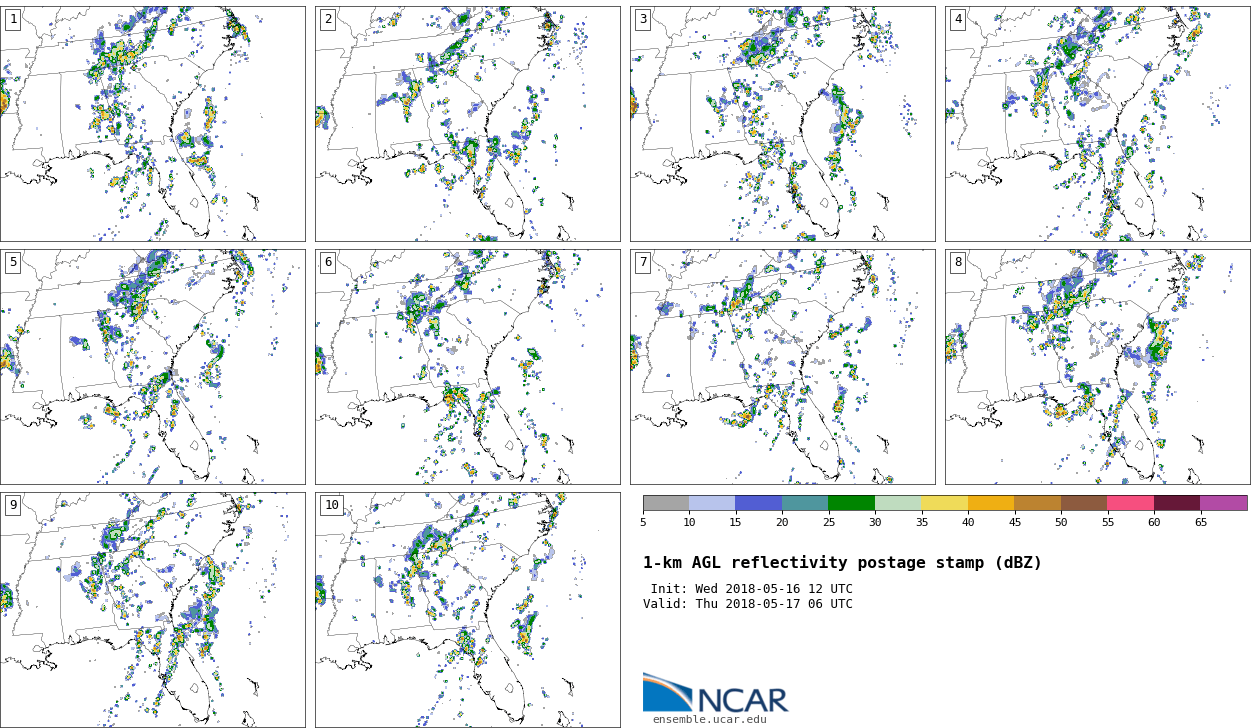Image resolution: width=1260 pixels, height=728 pixels.
Task: Select ensemble member 4 map panel
Action: [1098, 124]
